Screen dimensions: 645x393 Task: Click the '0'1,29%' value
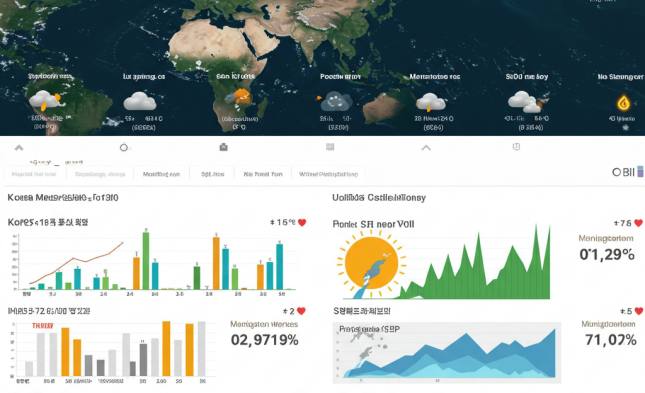(607, 255)
